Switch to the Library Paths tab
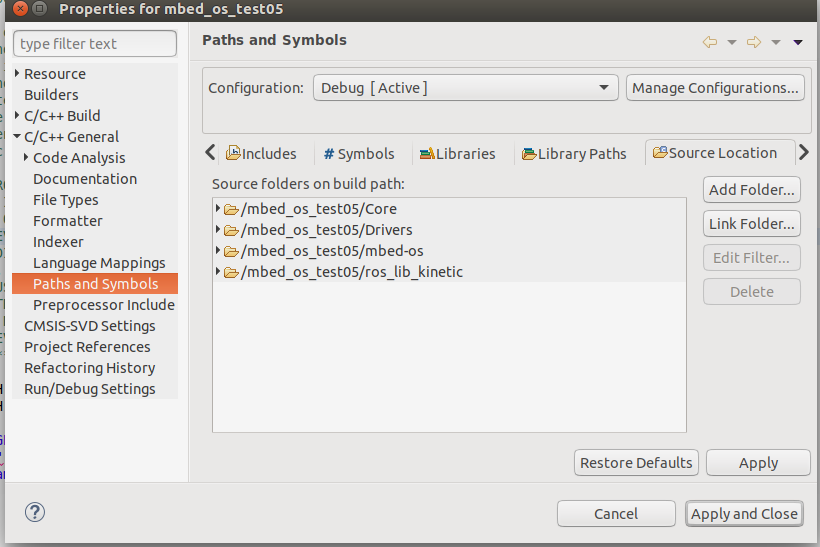 [574, 154]
